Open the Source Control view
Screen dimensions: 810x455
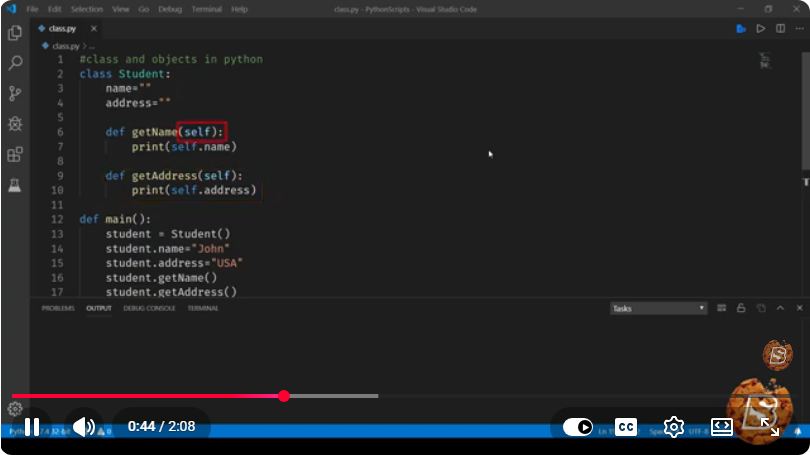pos(15,93)
